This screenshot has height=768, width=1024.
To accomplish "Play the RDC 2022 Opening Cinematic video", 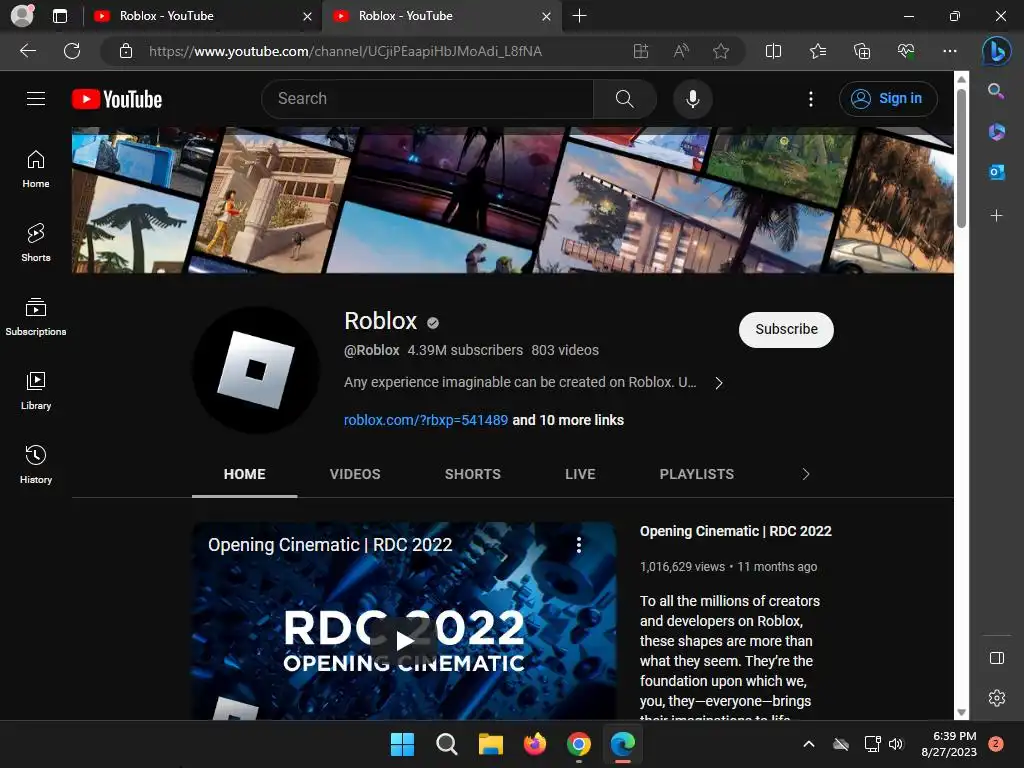I will click(404, 640).
